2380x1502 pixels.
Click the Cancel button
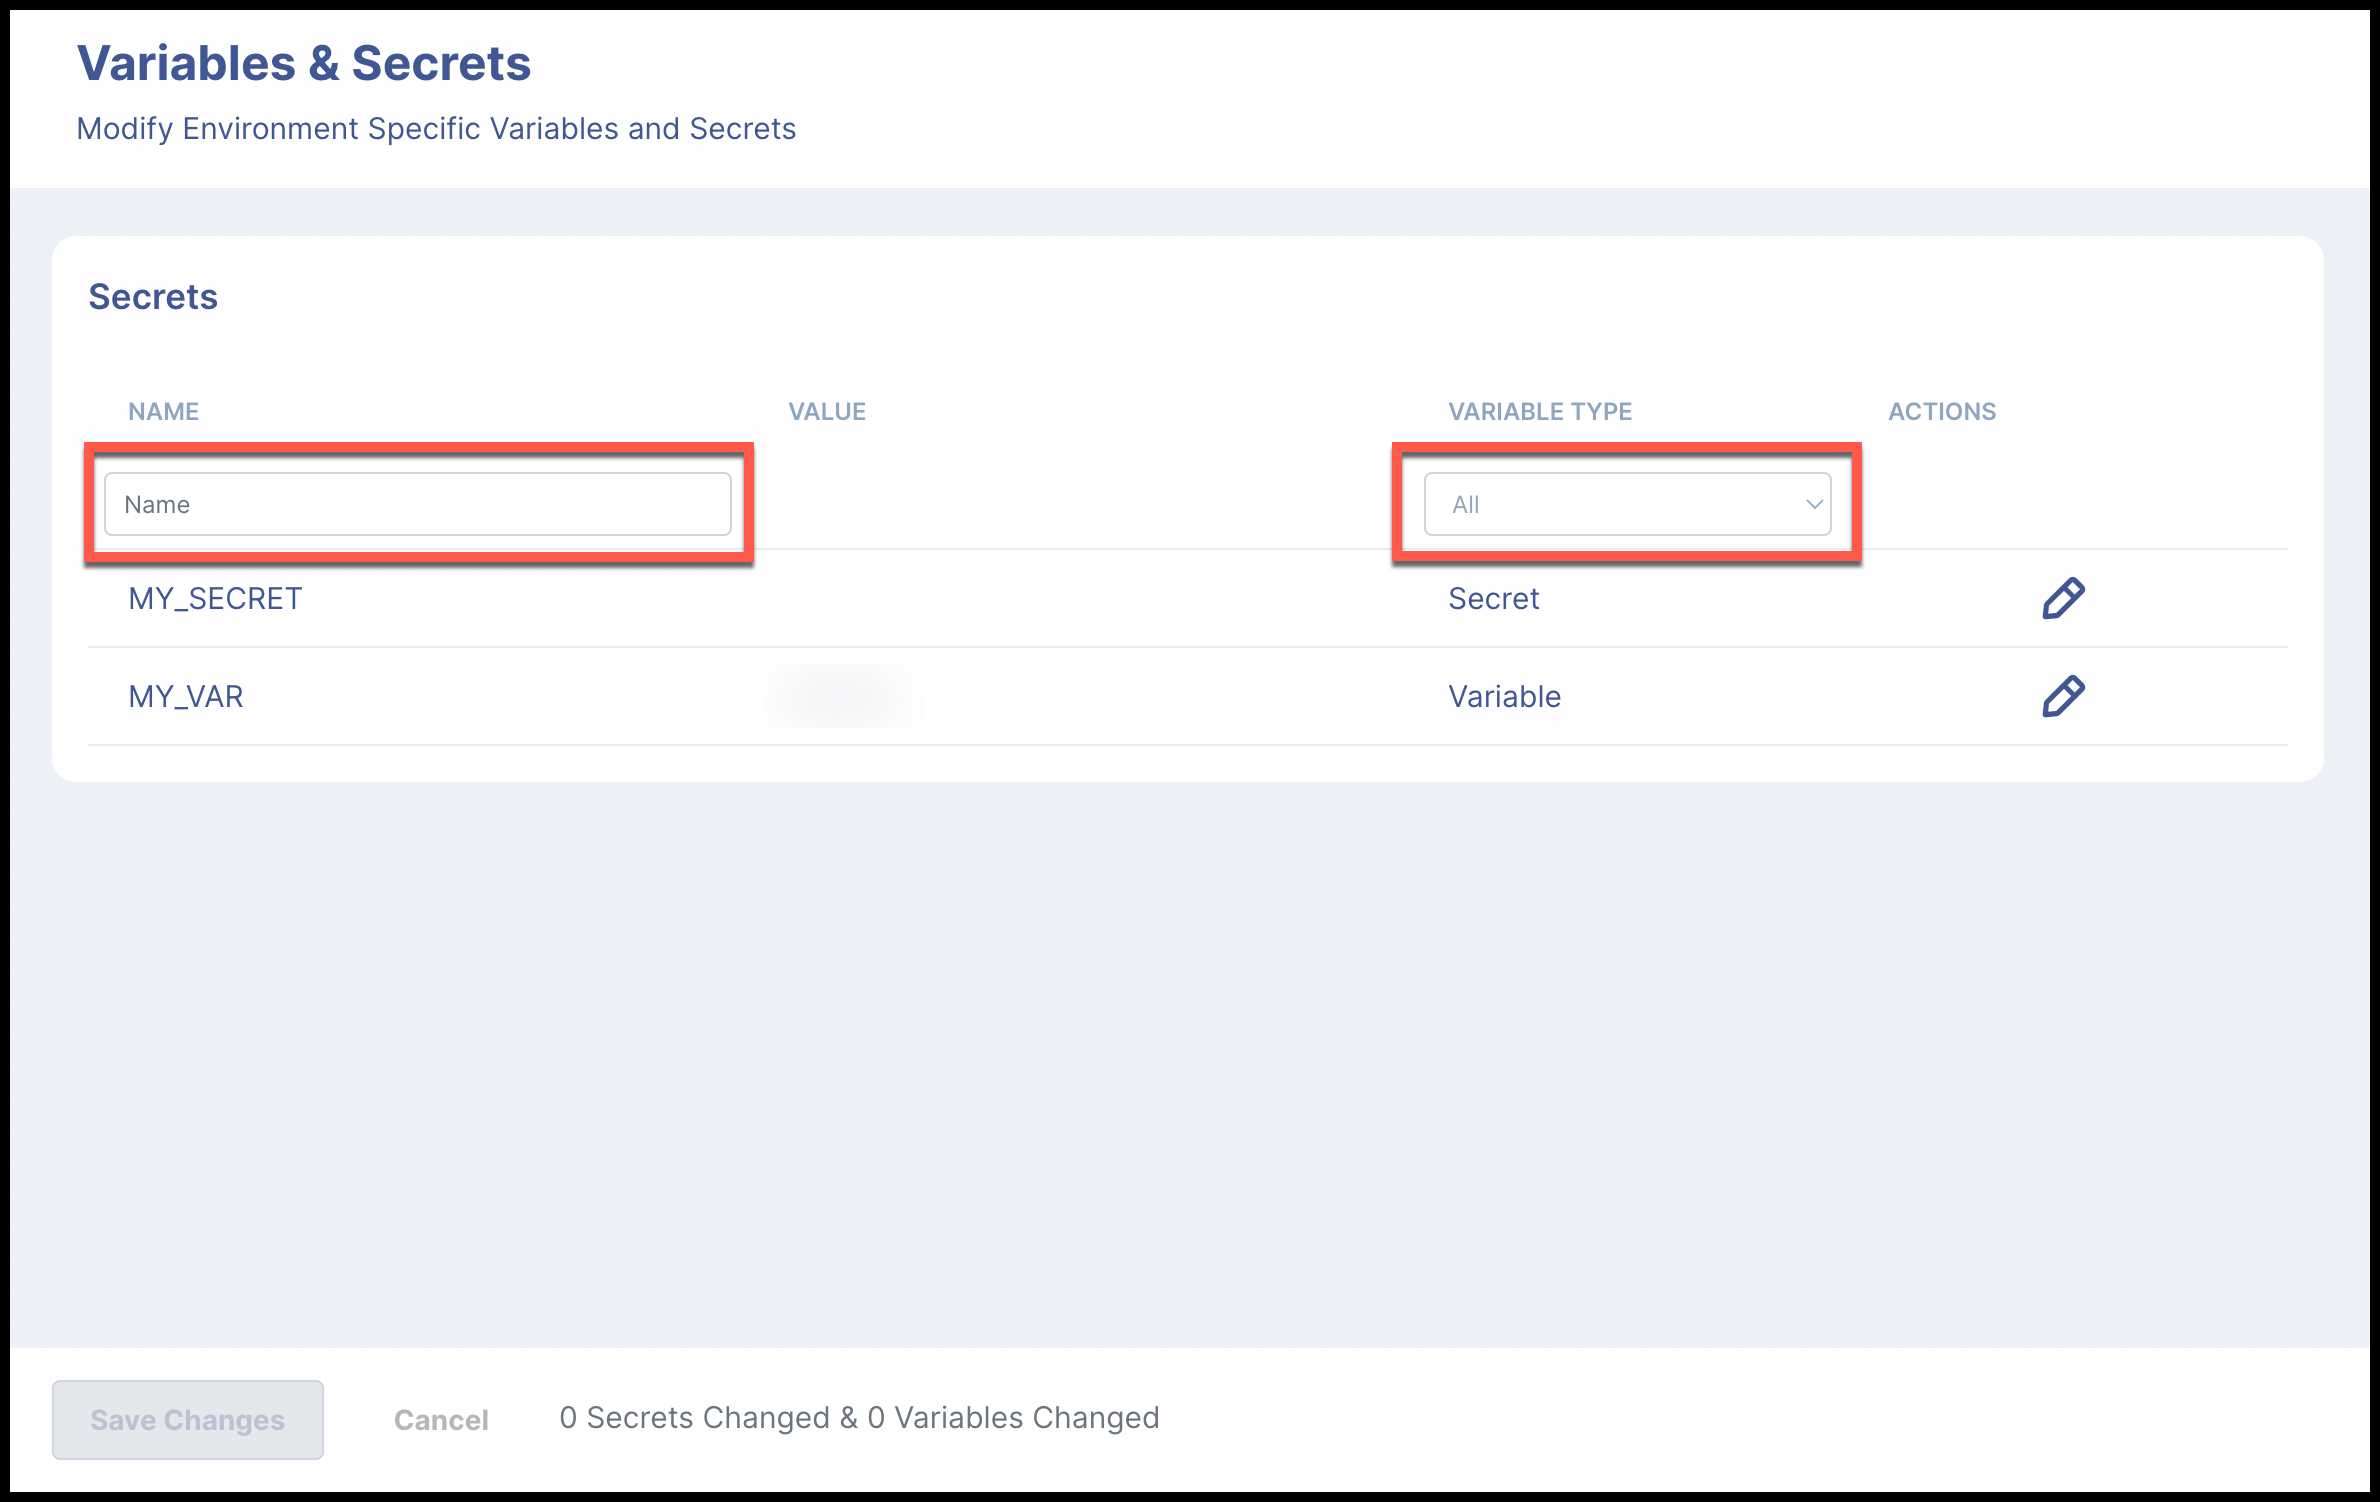pos(441,1419)
